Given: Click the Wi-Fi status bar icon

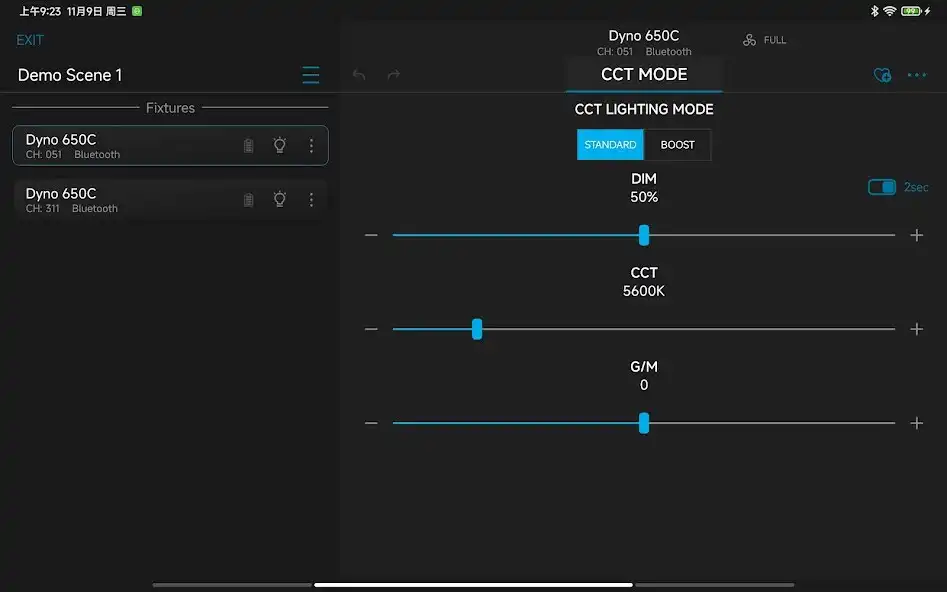Looking at the screenshot, I should [x=889, y=11].
